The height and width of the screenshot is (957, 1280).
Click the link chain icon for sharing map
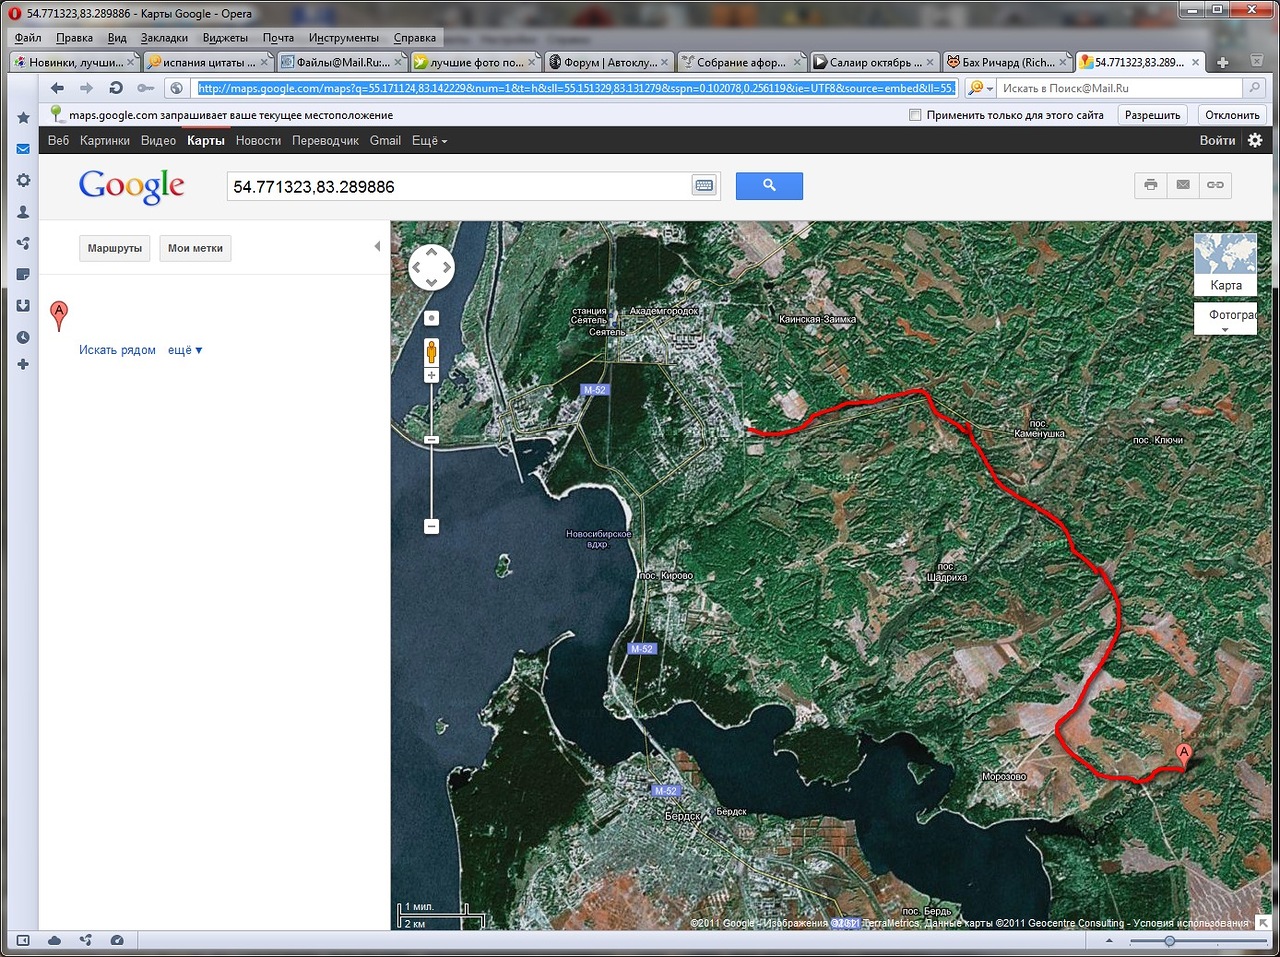coord(1215,185)
